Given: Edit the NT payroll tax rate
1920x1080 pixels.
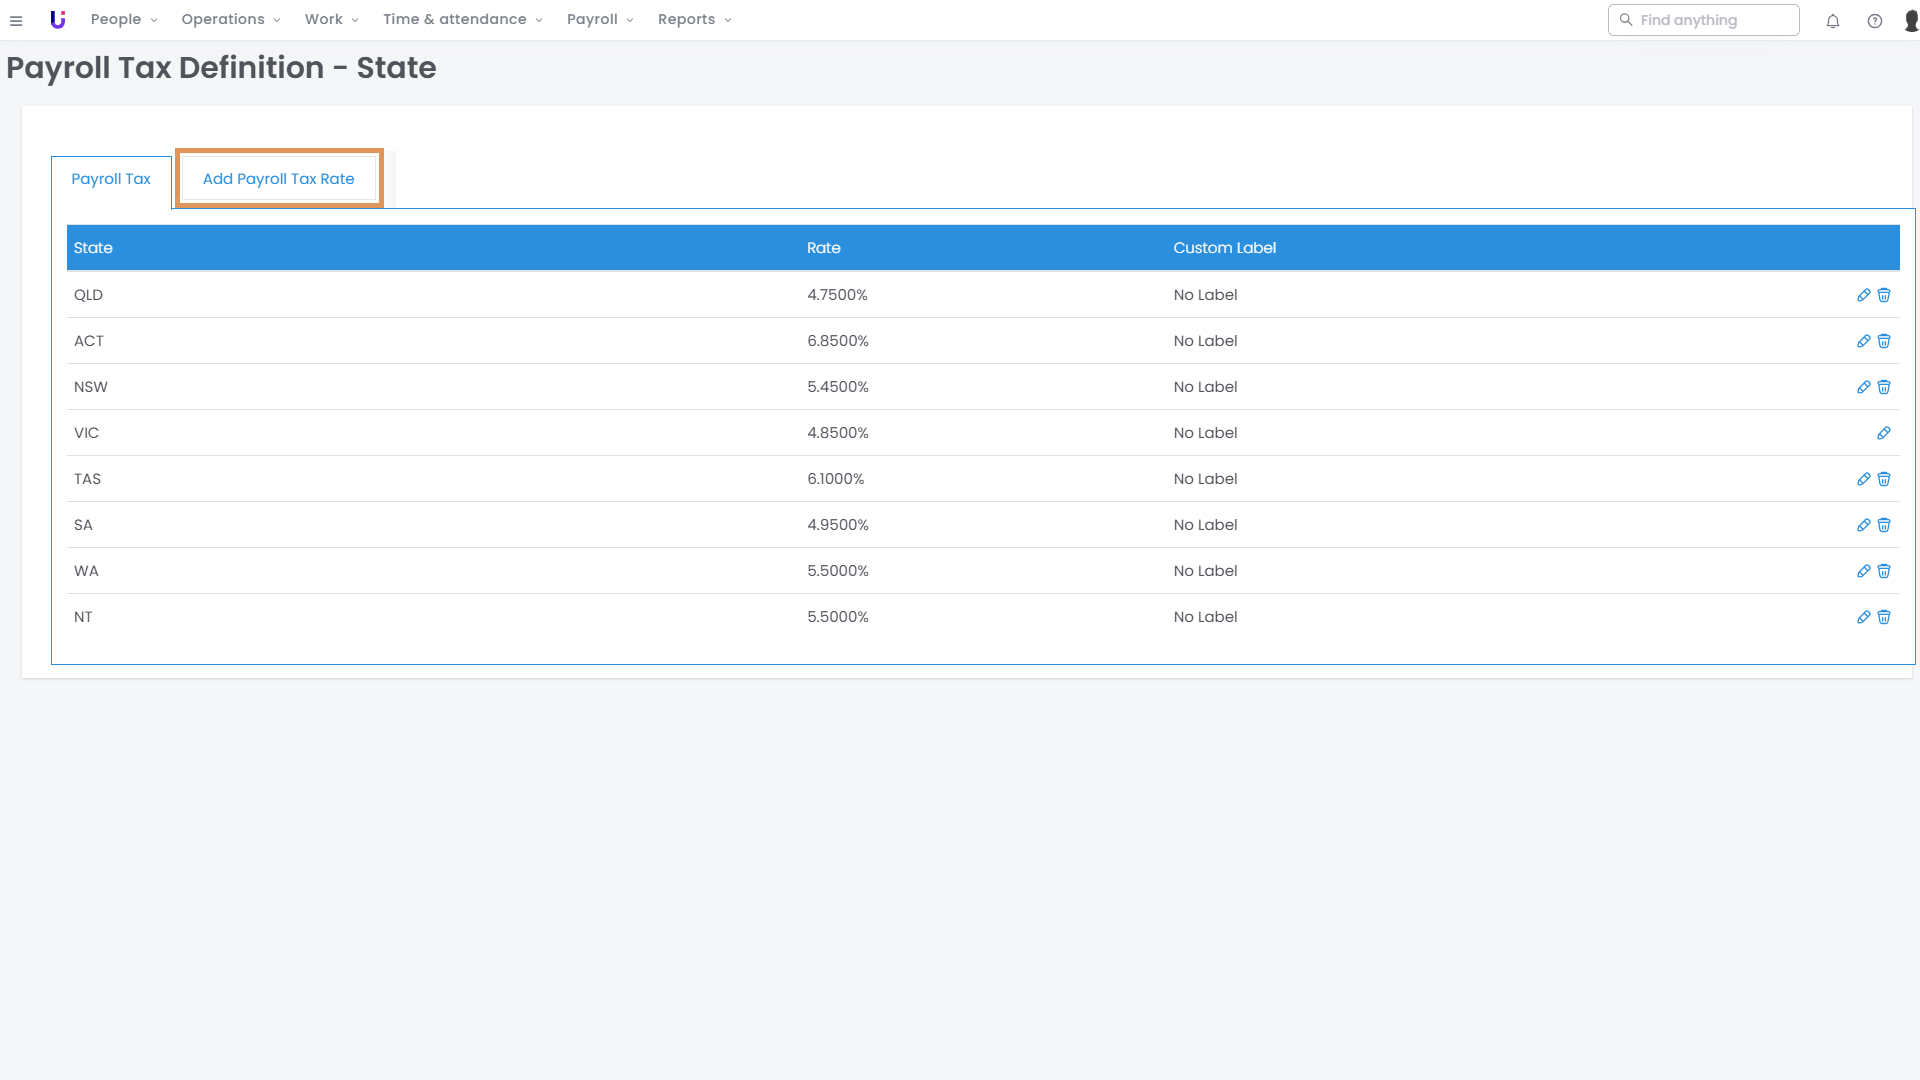Looking at the screenshot, I should pos(1864,617).
